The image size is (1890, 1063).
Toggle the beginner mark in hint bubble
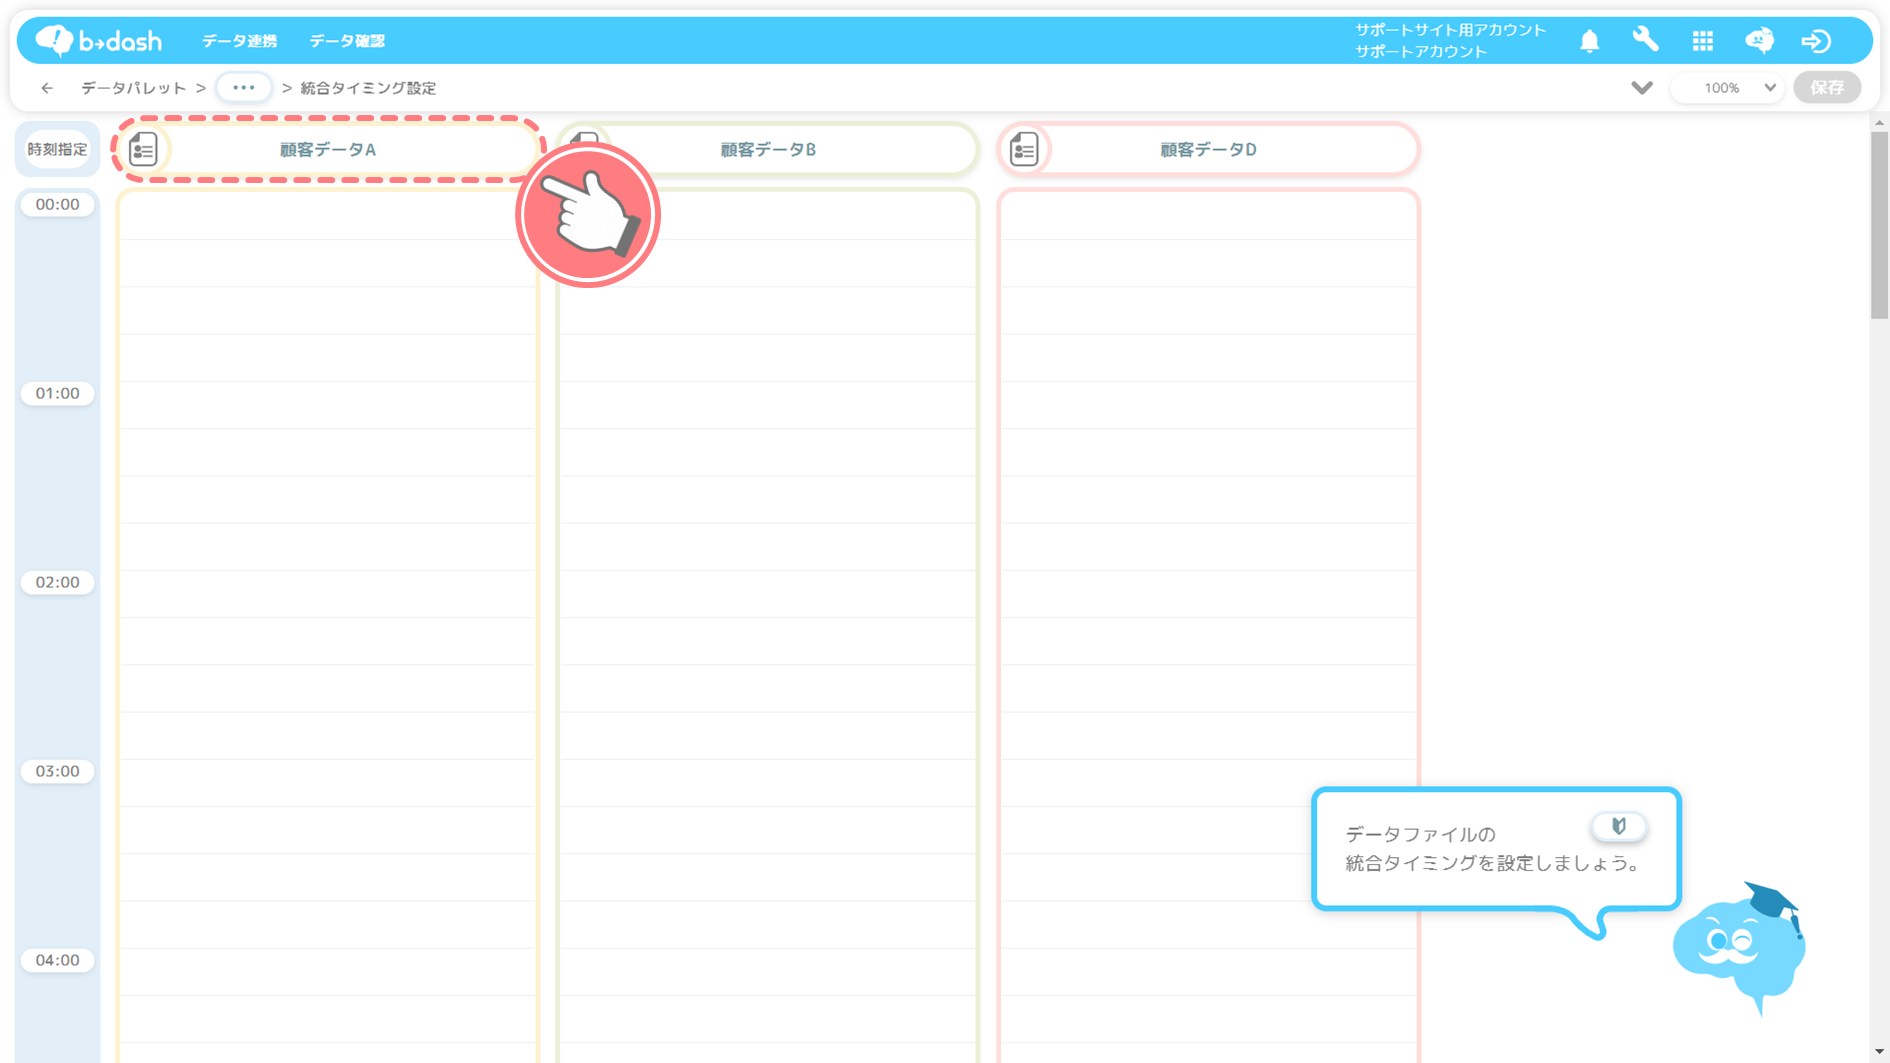(x=1618, y=826)
